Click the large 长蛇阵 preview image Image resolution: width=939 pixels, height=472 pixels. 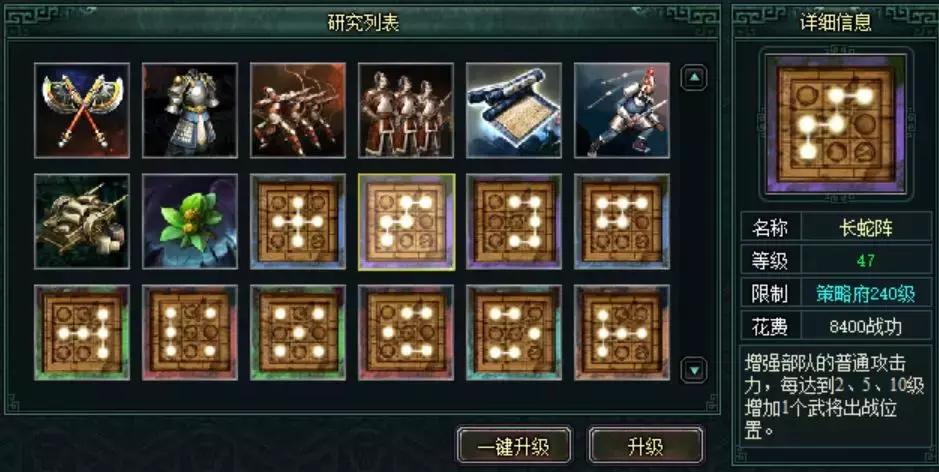[835, 125]
